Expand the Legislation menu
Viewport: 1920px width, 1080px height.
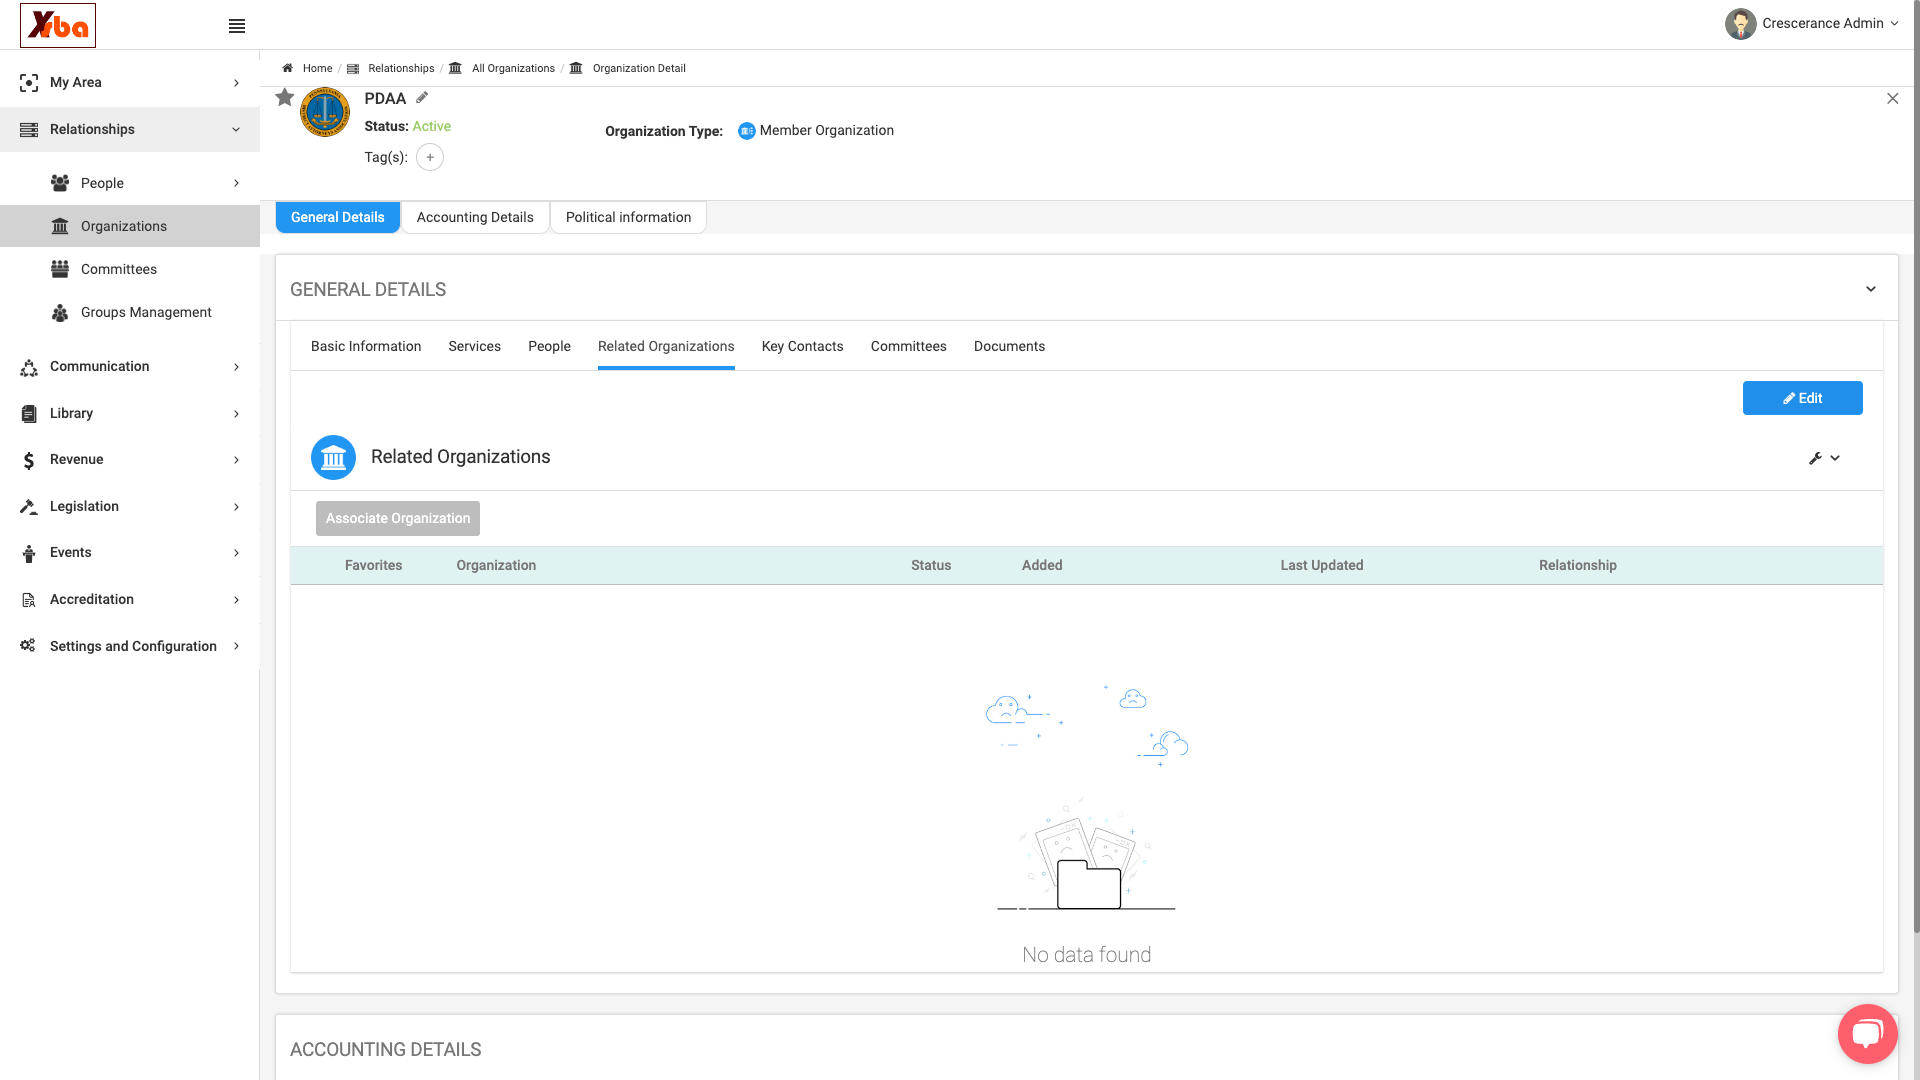click(130, 506)
